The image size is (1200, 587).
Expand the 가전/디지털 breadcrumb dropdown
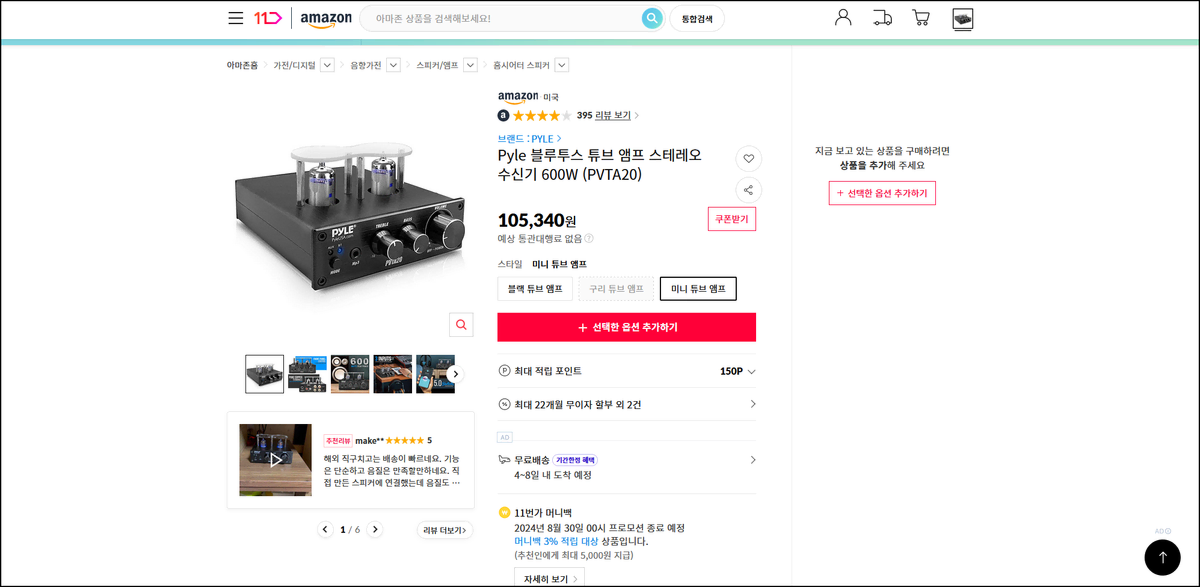tap(327, 65)
